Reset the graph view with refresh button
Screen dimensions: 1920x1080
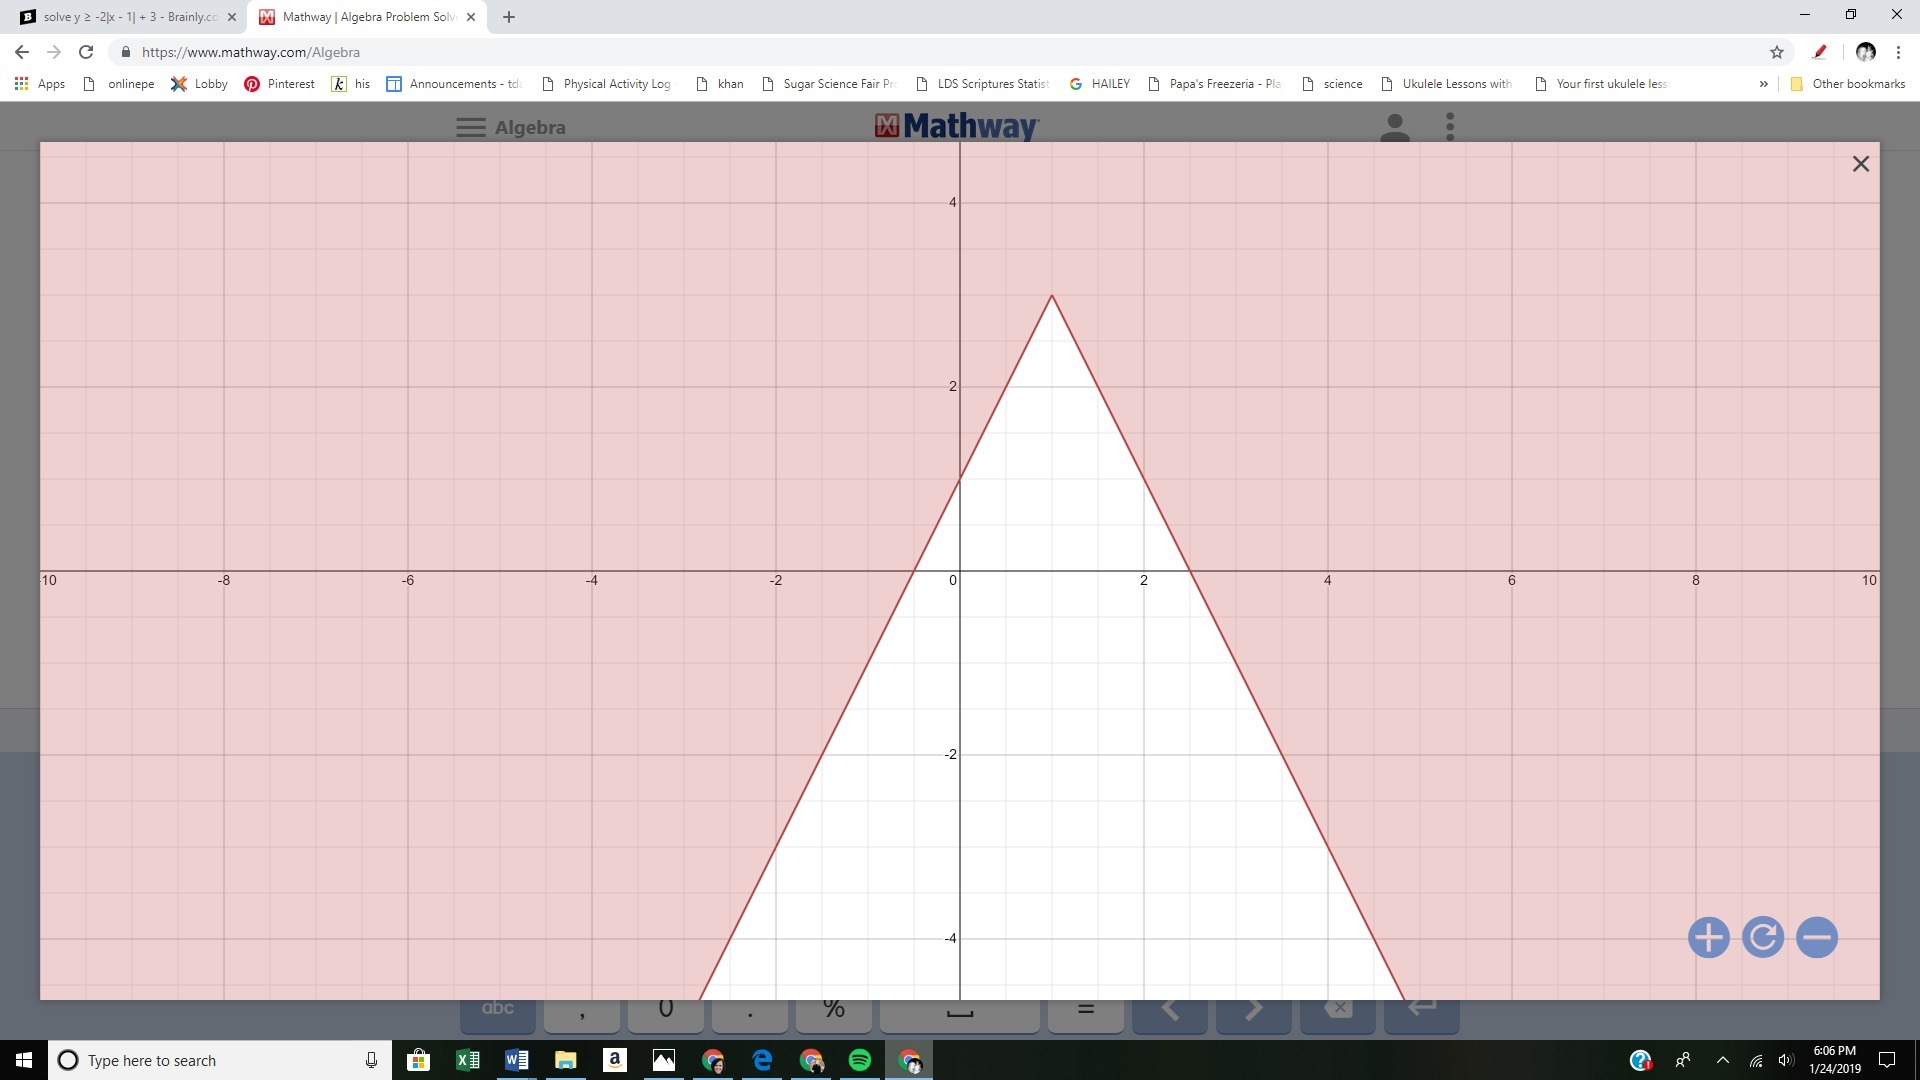(x=1762, y=937)
